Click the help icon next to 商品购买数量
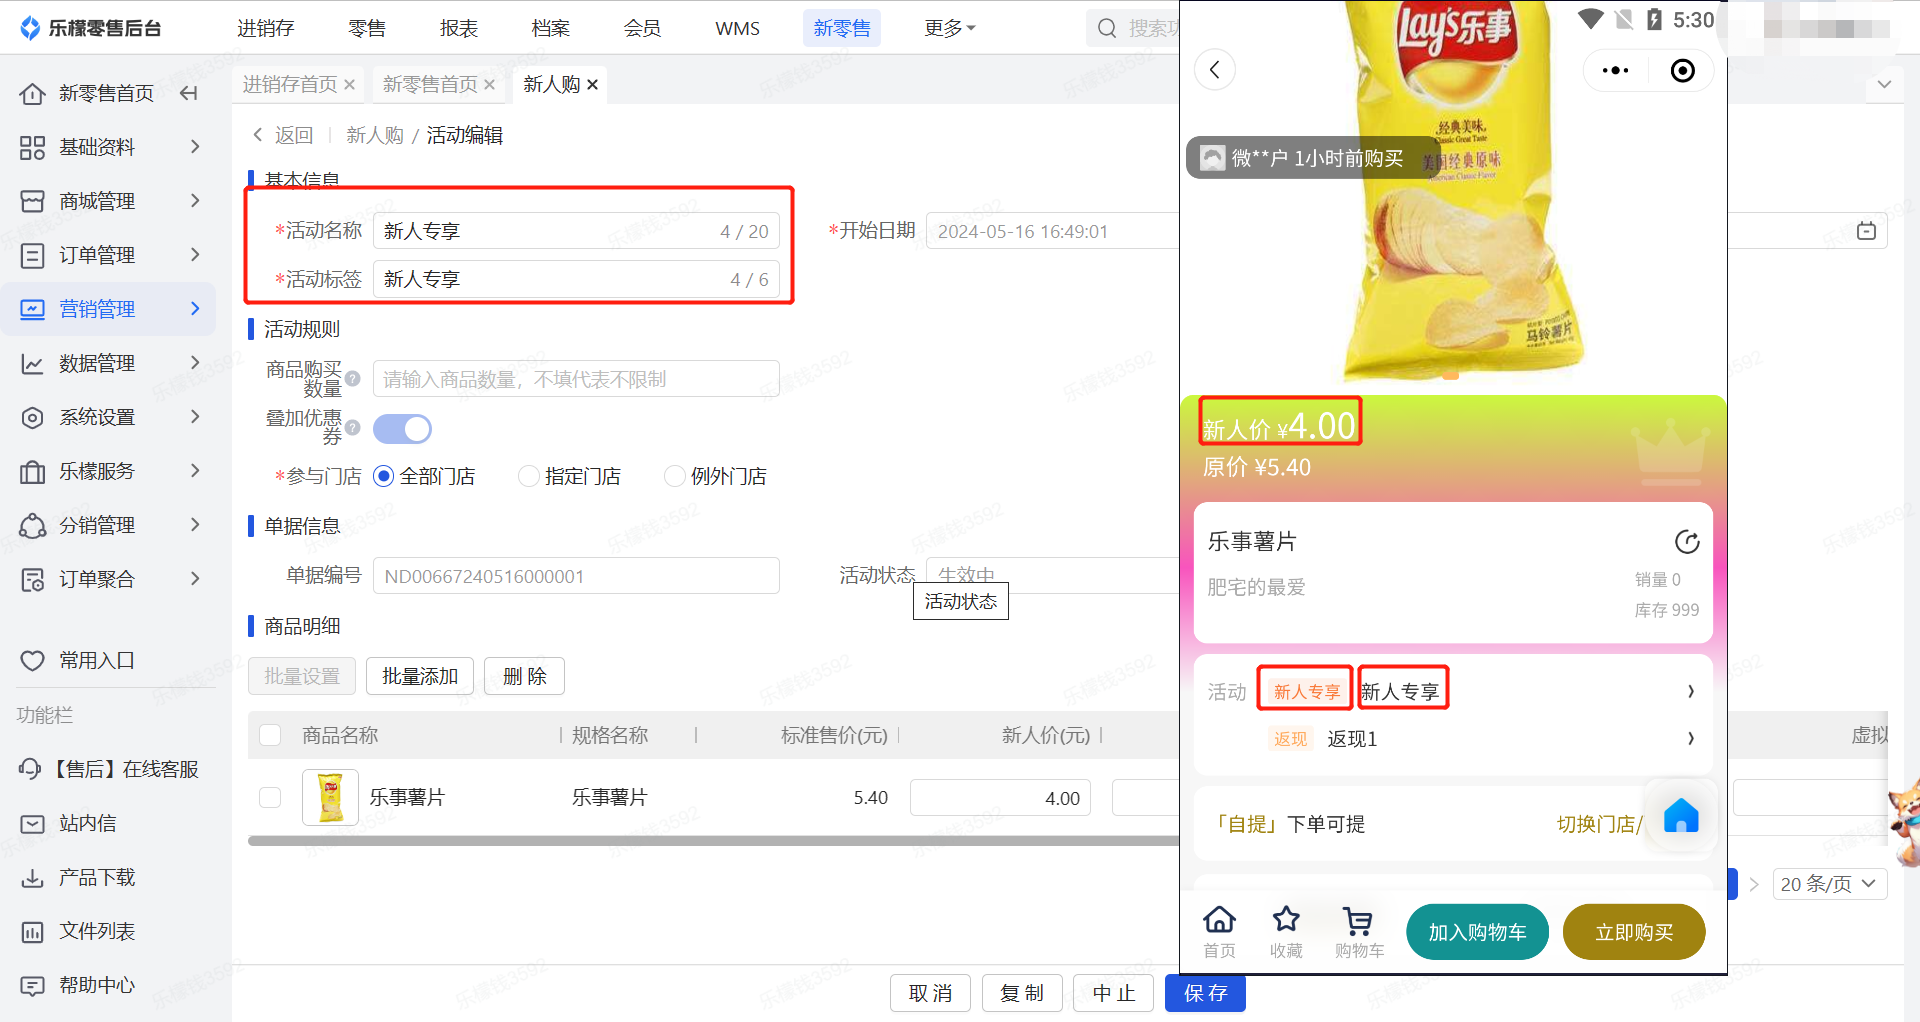 (x=353, y=378)
